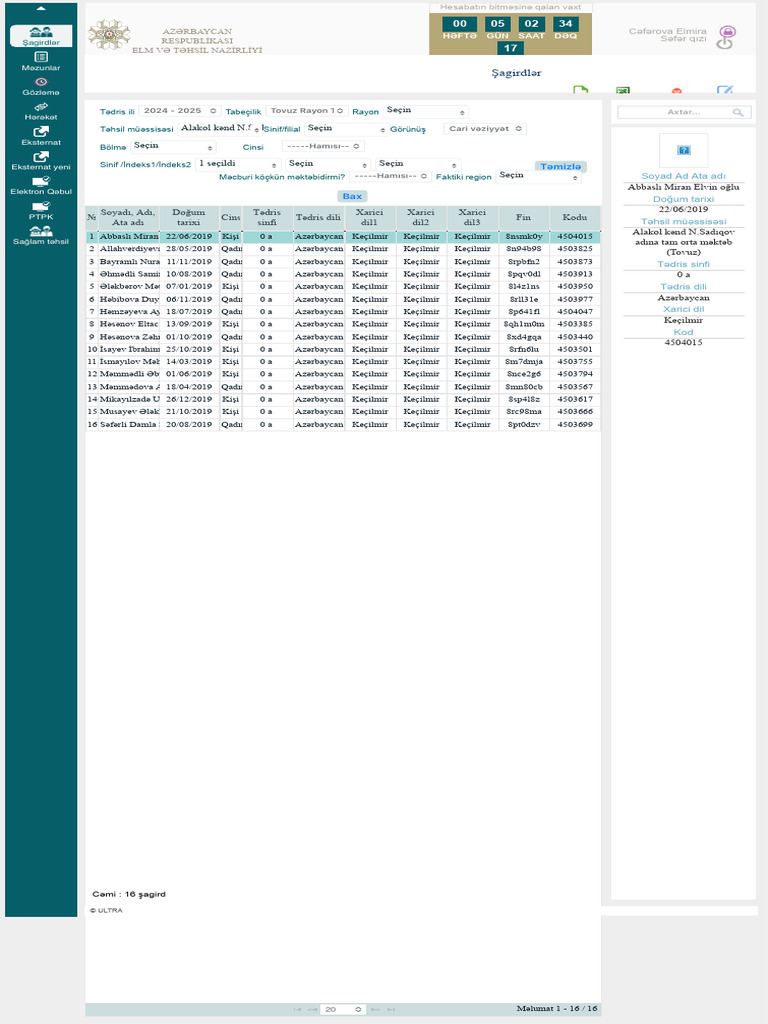This screenshot has height=1024, width=768.
Task: Go to next page of results
Action: [376, 1009]
